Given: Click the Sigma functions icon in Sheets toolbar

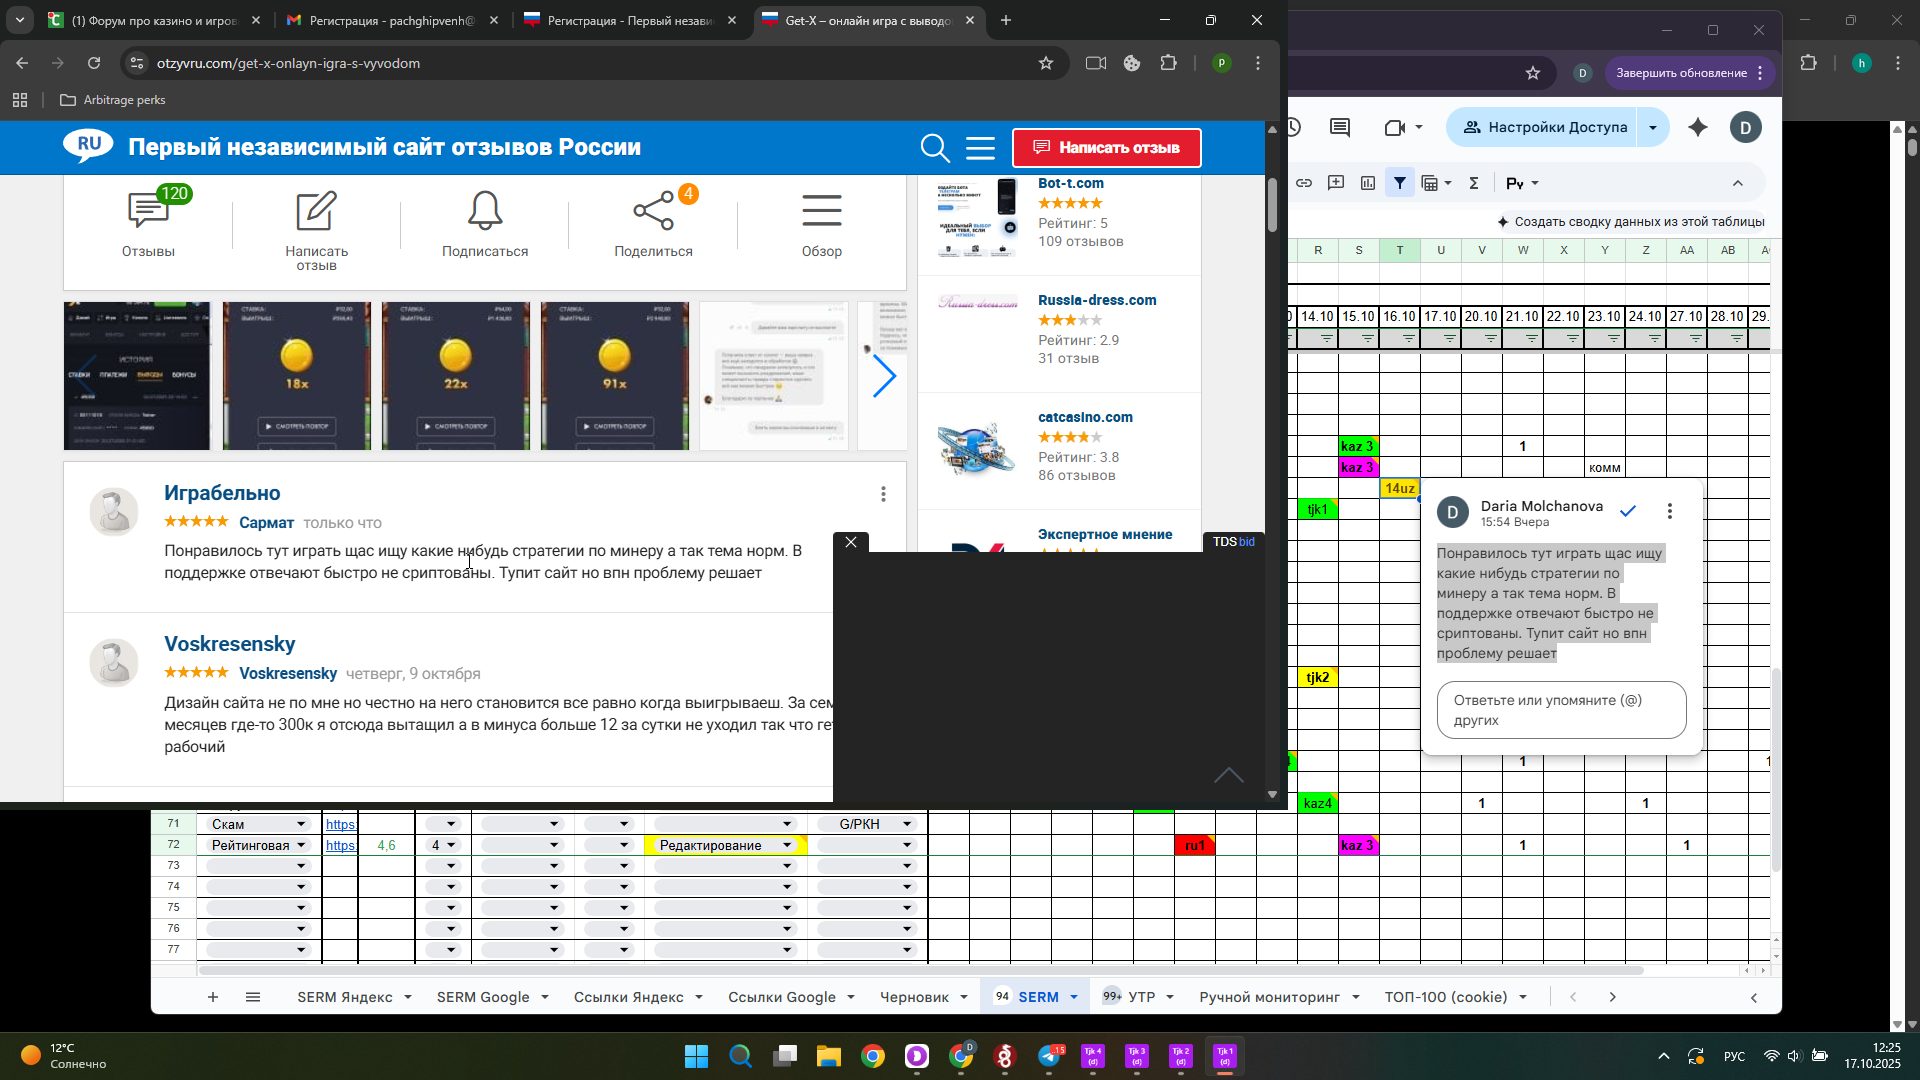Looking at the screenshot, I should [1473, 183].
